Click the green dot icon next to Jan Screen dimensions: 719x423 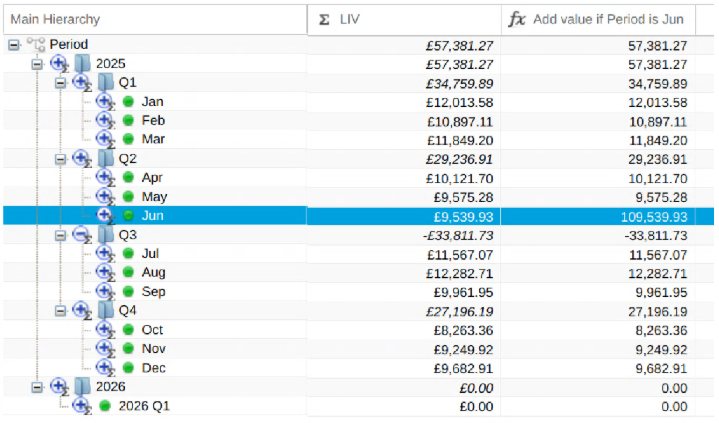[x=128, y=101]
